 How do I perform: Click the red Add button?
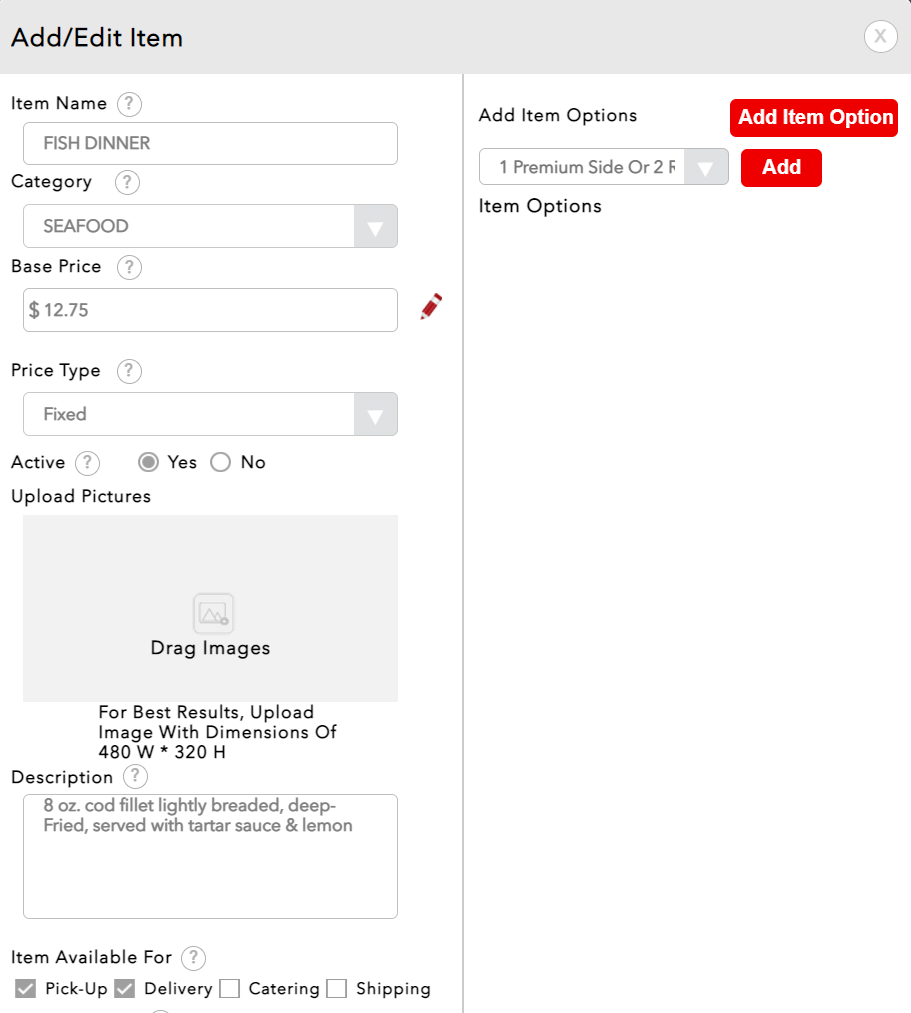[780, 168]
